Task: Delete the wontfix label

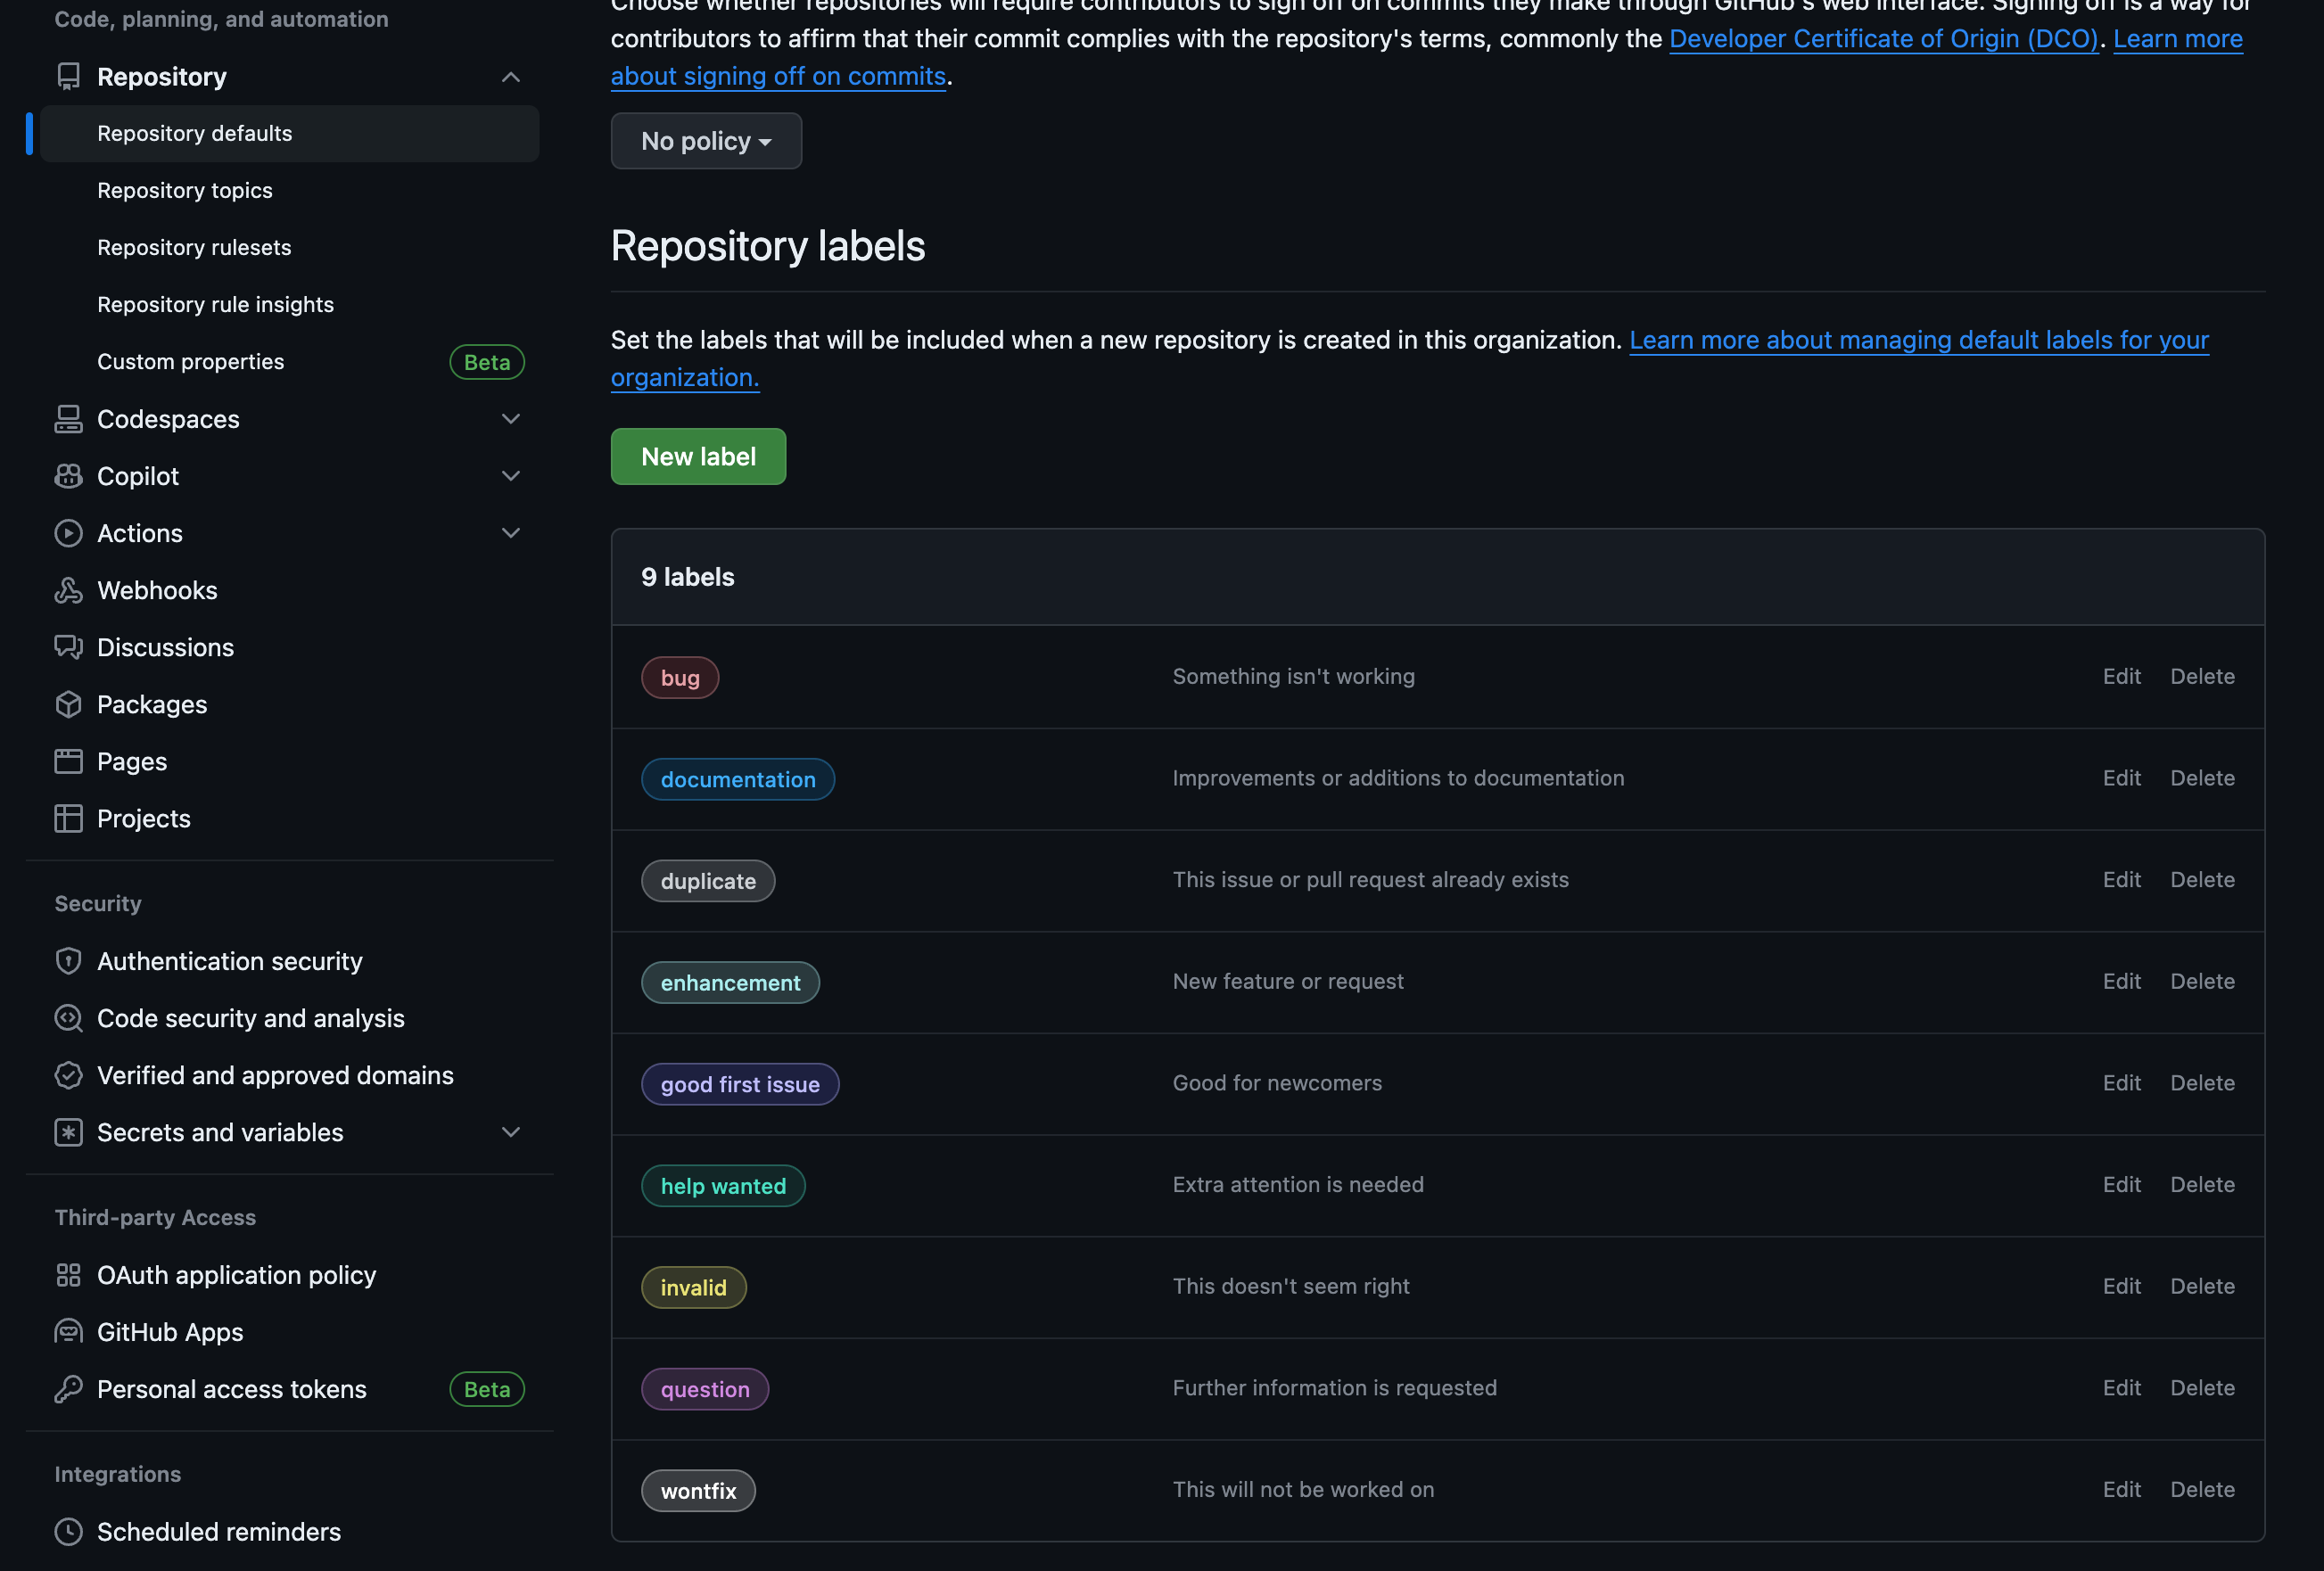Action: pyautogui.click(x=2201, y=1490)
